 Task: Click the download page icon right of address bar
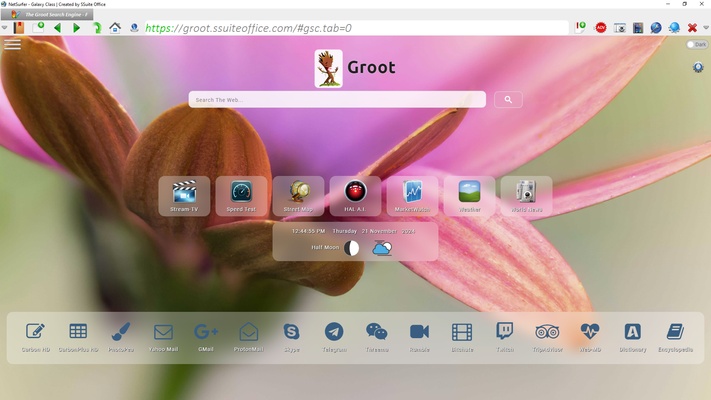point(580,27)
